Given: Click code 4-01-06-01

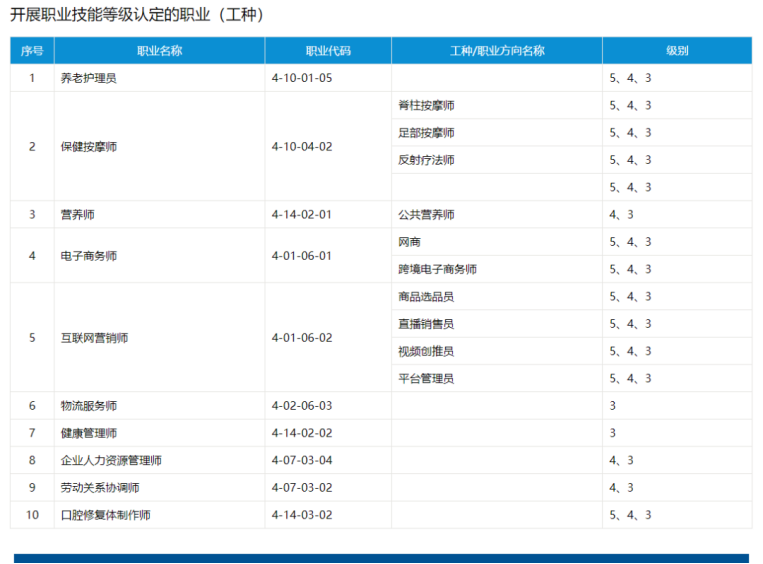Looking at the screenshot, I should (302, 256).
